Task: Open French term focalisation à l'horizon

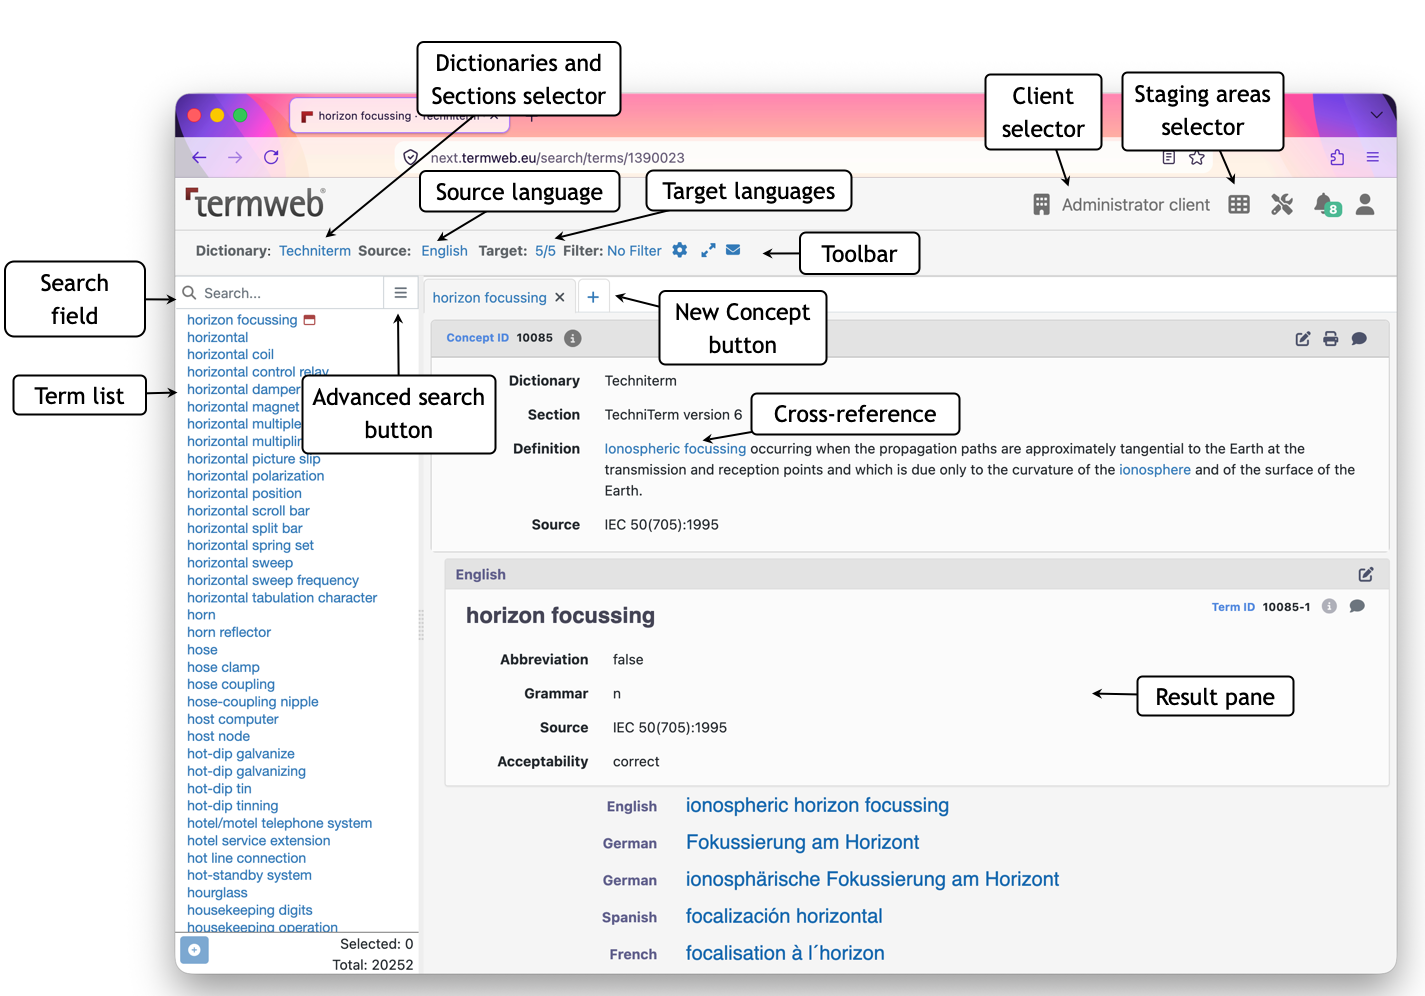Action: 785,953
